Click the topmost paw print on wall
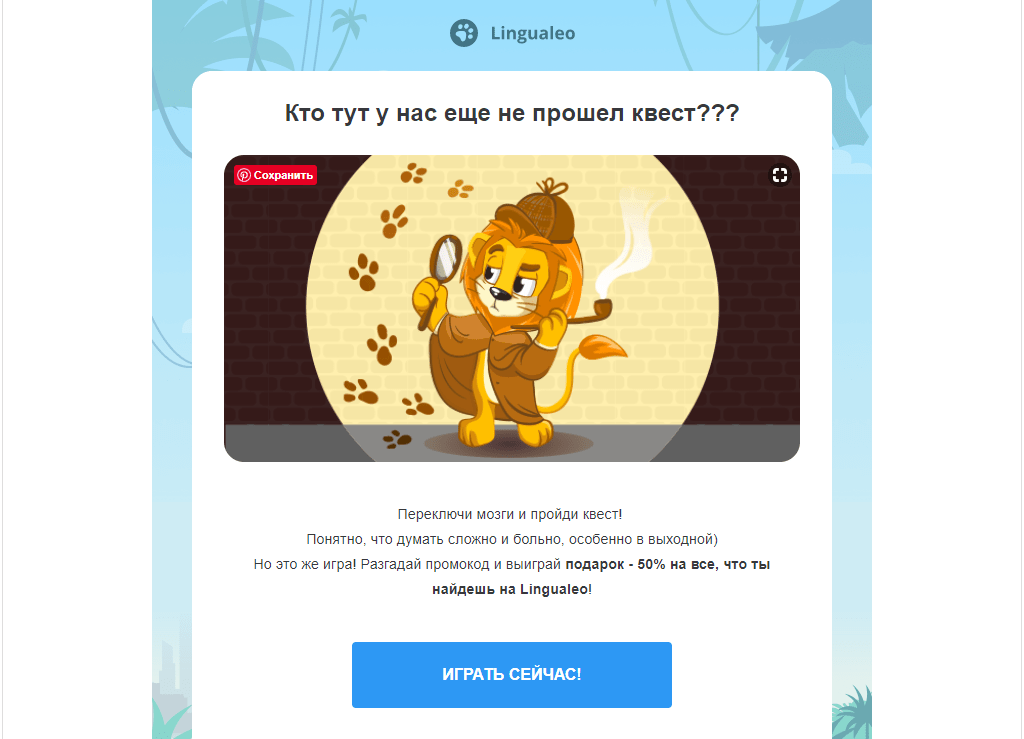The height and width of the screenshot is (739, 1024). click(413, 173)
